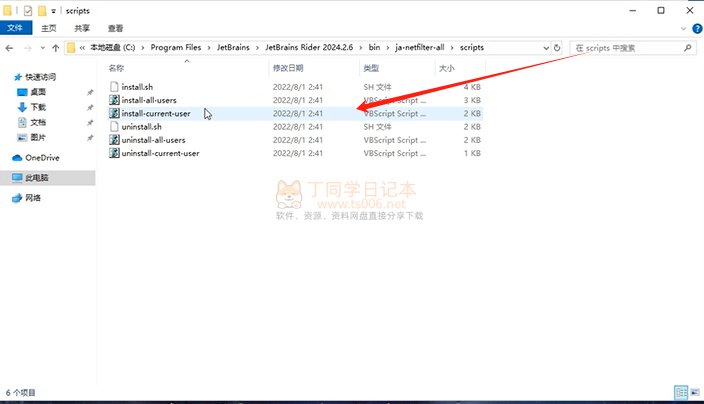
Task: Go back using the back arrow
Action: 9,48
